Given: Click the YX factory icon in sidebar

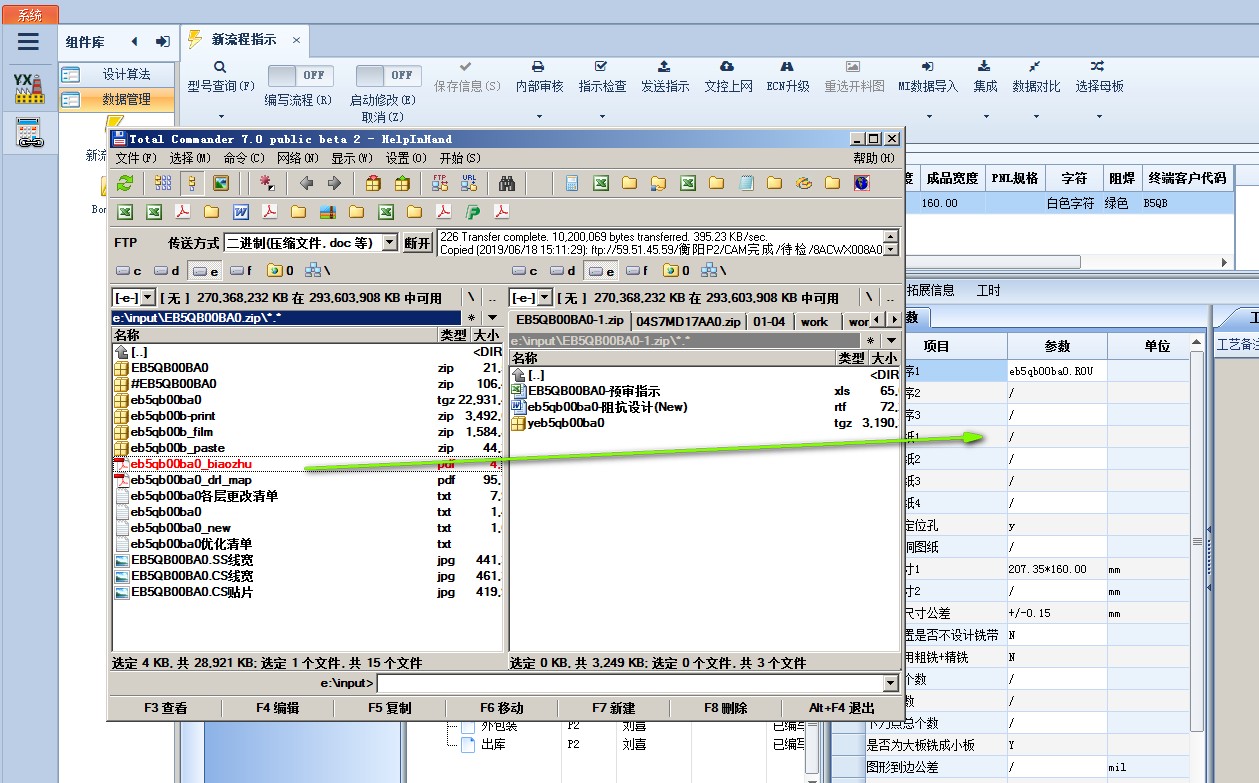Looking at the screenshot, I should [x=28, y=87].
